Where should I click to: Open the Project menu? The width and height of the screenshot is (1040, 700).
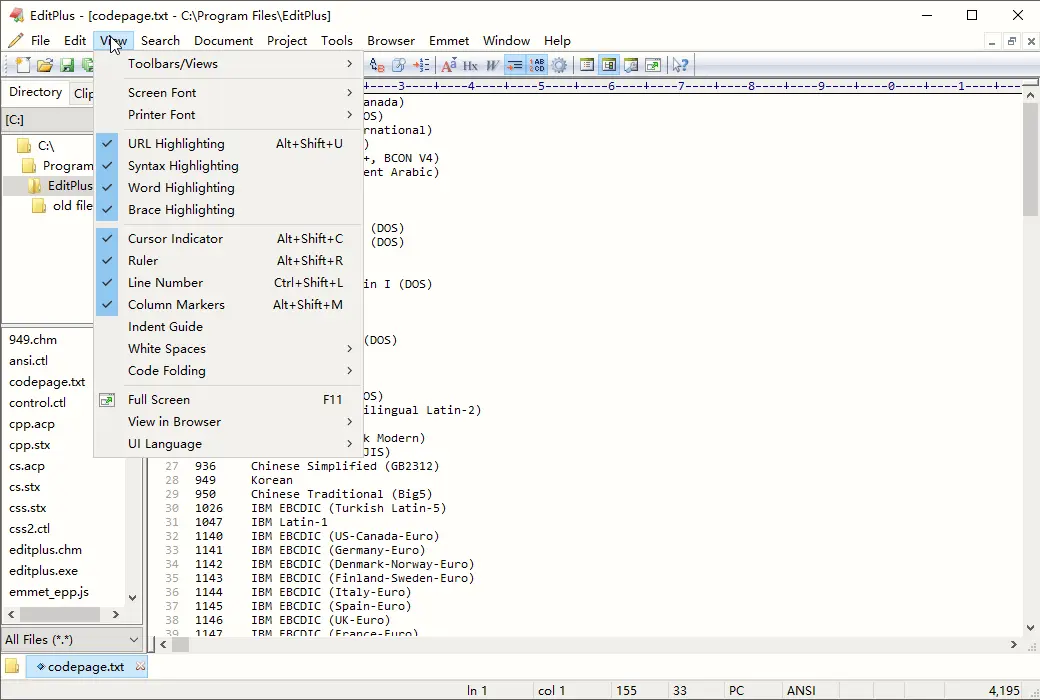point(287,40)
